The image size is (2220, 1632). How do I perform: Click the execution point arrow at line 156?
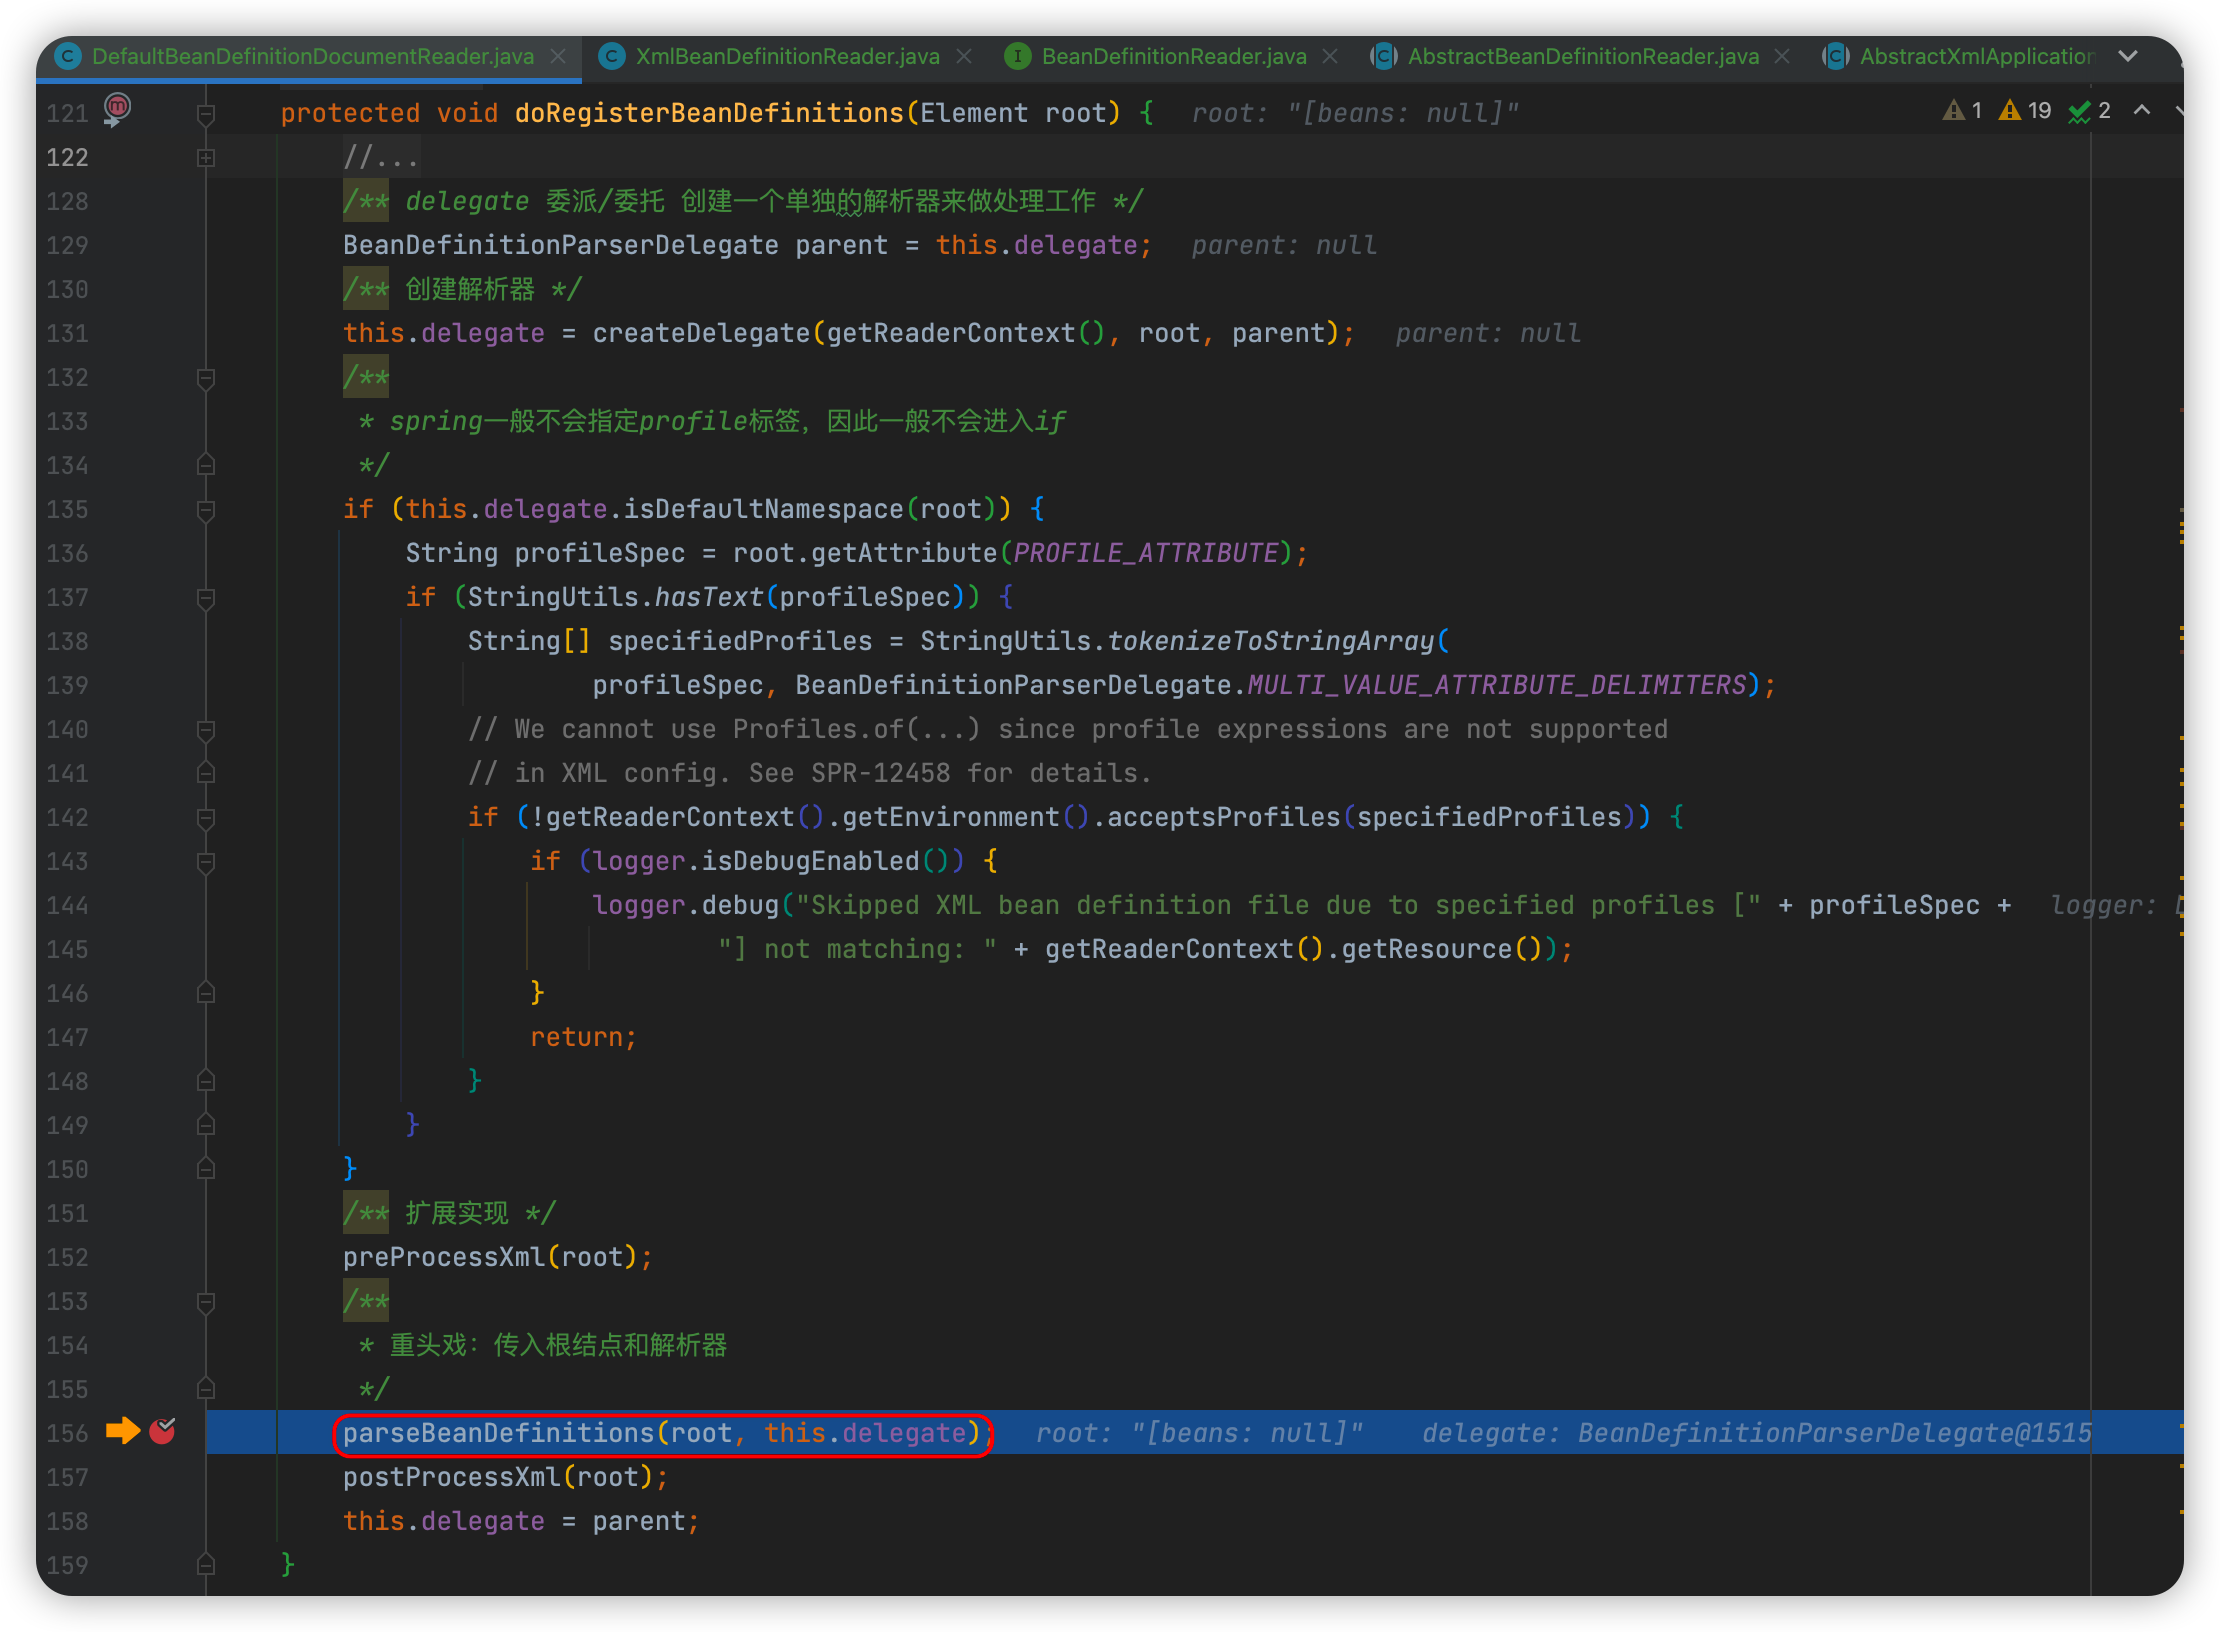click(x=122, y=1431)
